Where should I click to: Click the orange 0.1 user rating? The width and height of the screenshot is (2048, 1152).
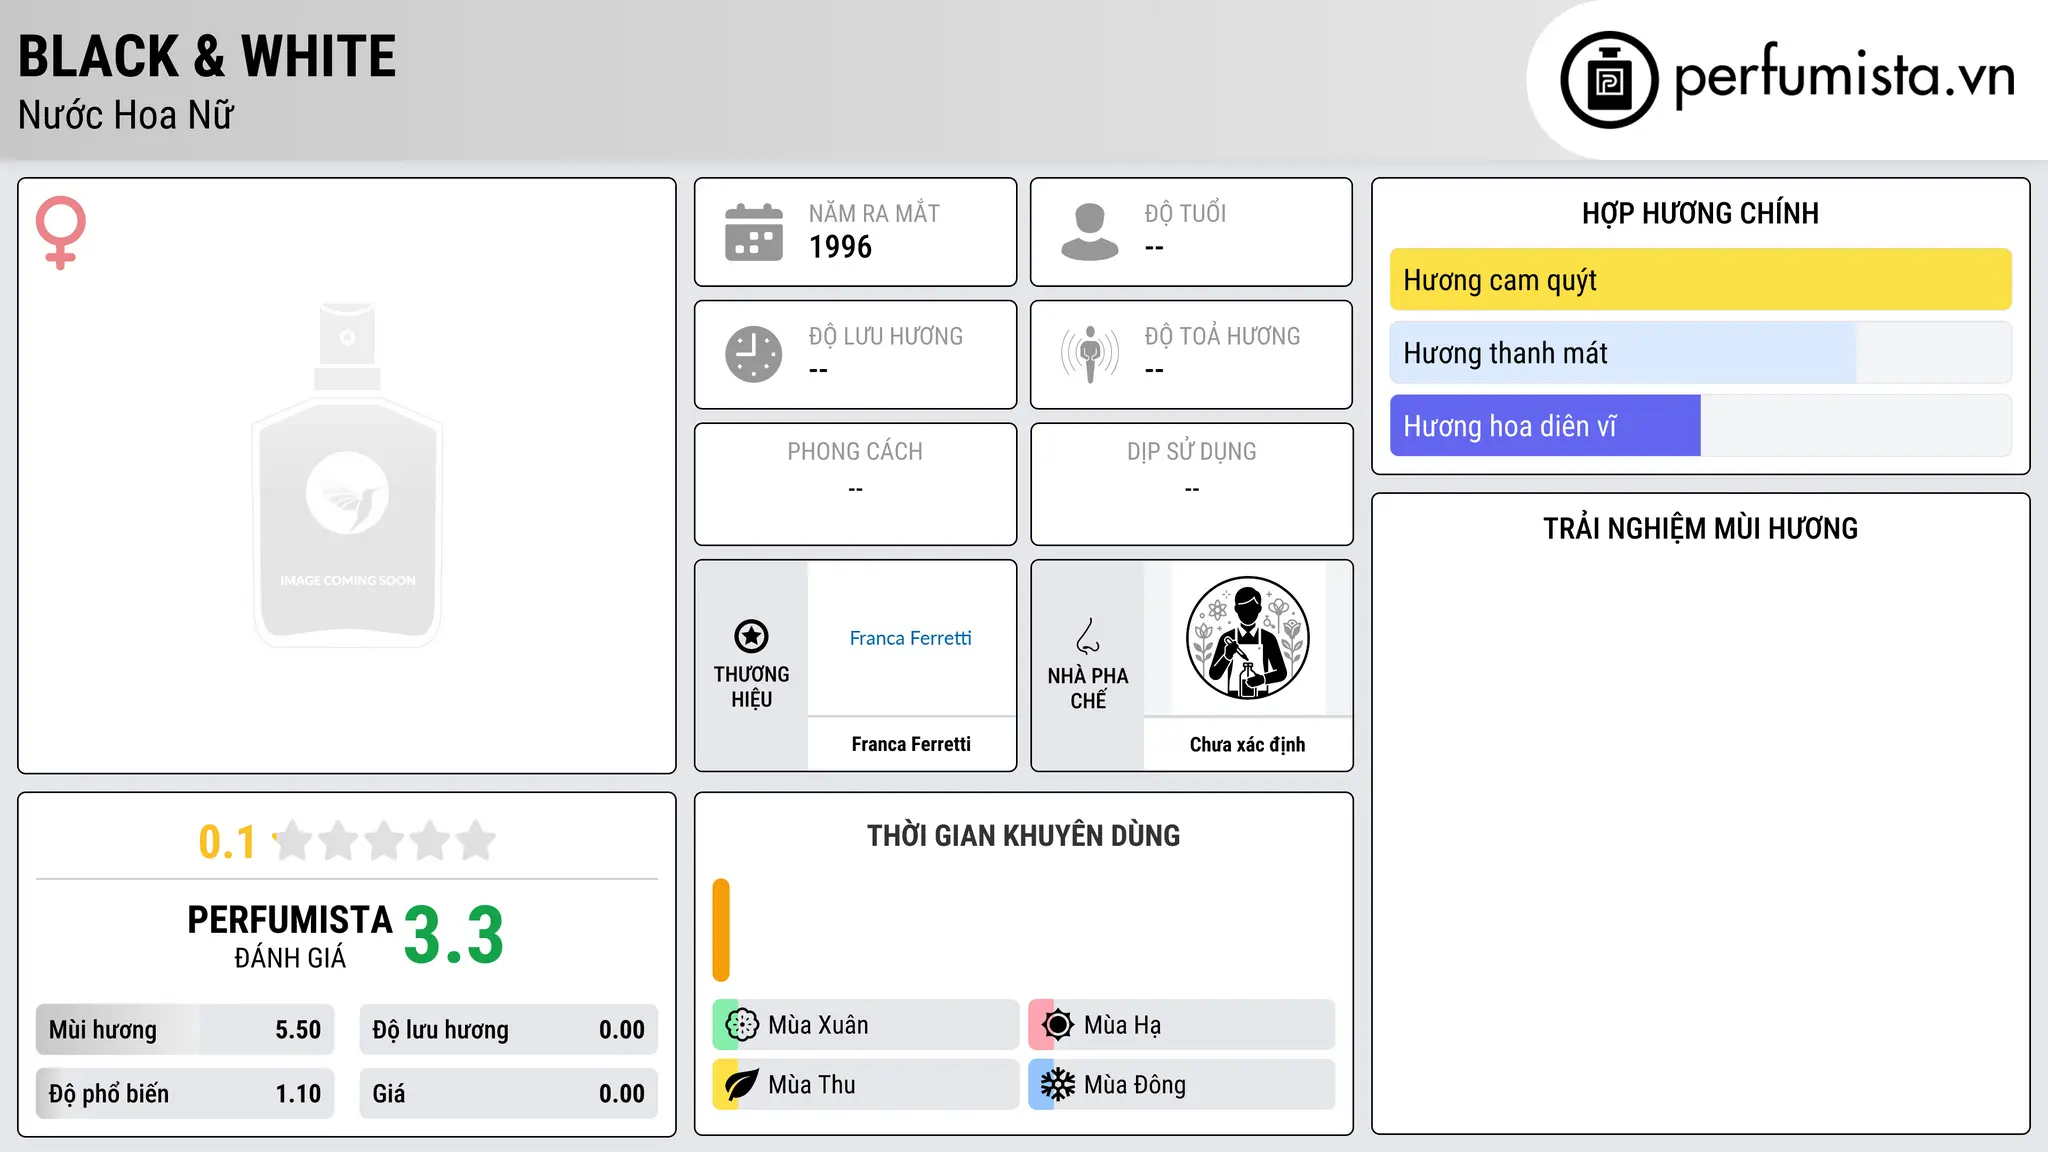(x=227, y=842)
